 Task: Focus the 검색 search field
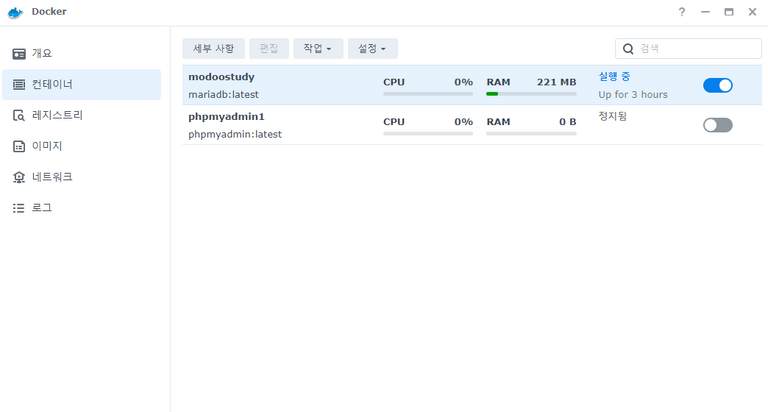click(x=688, y=48)
